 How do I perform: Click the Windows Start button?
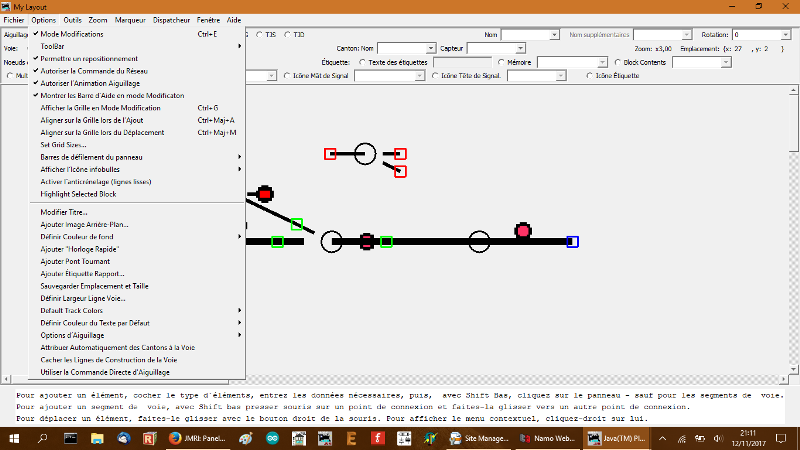tap(12, 437)
